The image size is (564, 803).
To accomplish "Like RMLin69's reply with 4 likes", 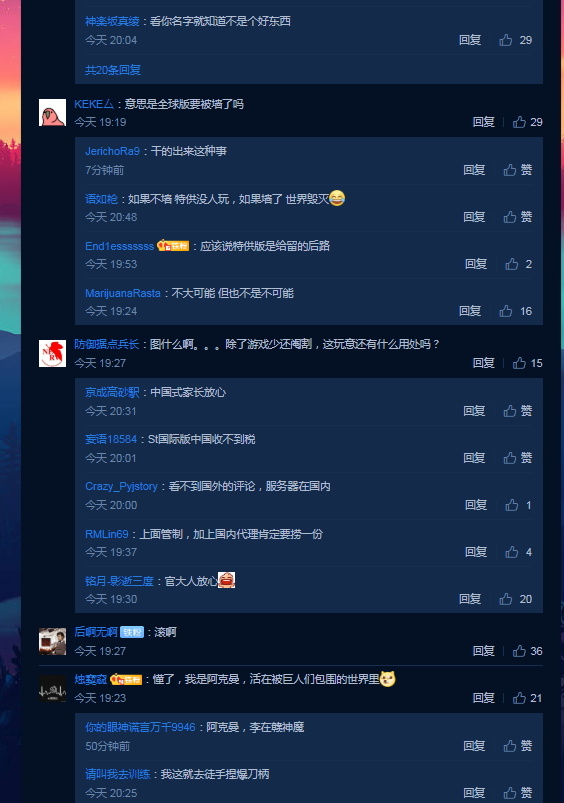I will (518, 552).
